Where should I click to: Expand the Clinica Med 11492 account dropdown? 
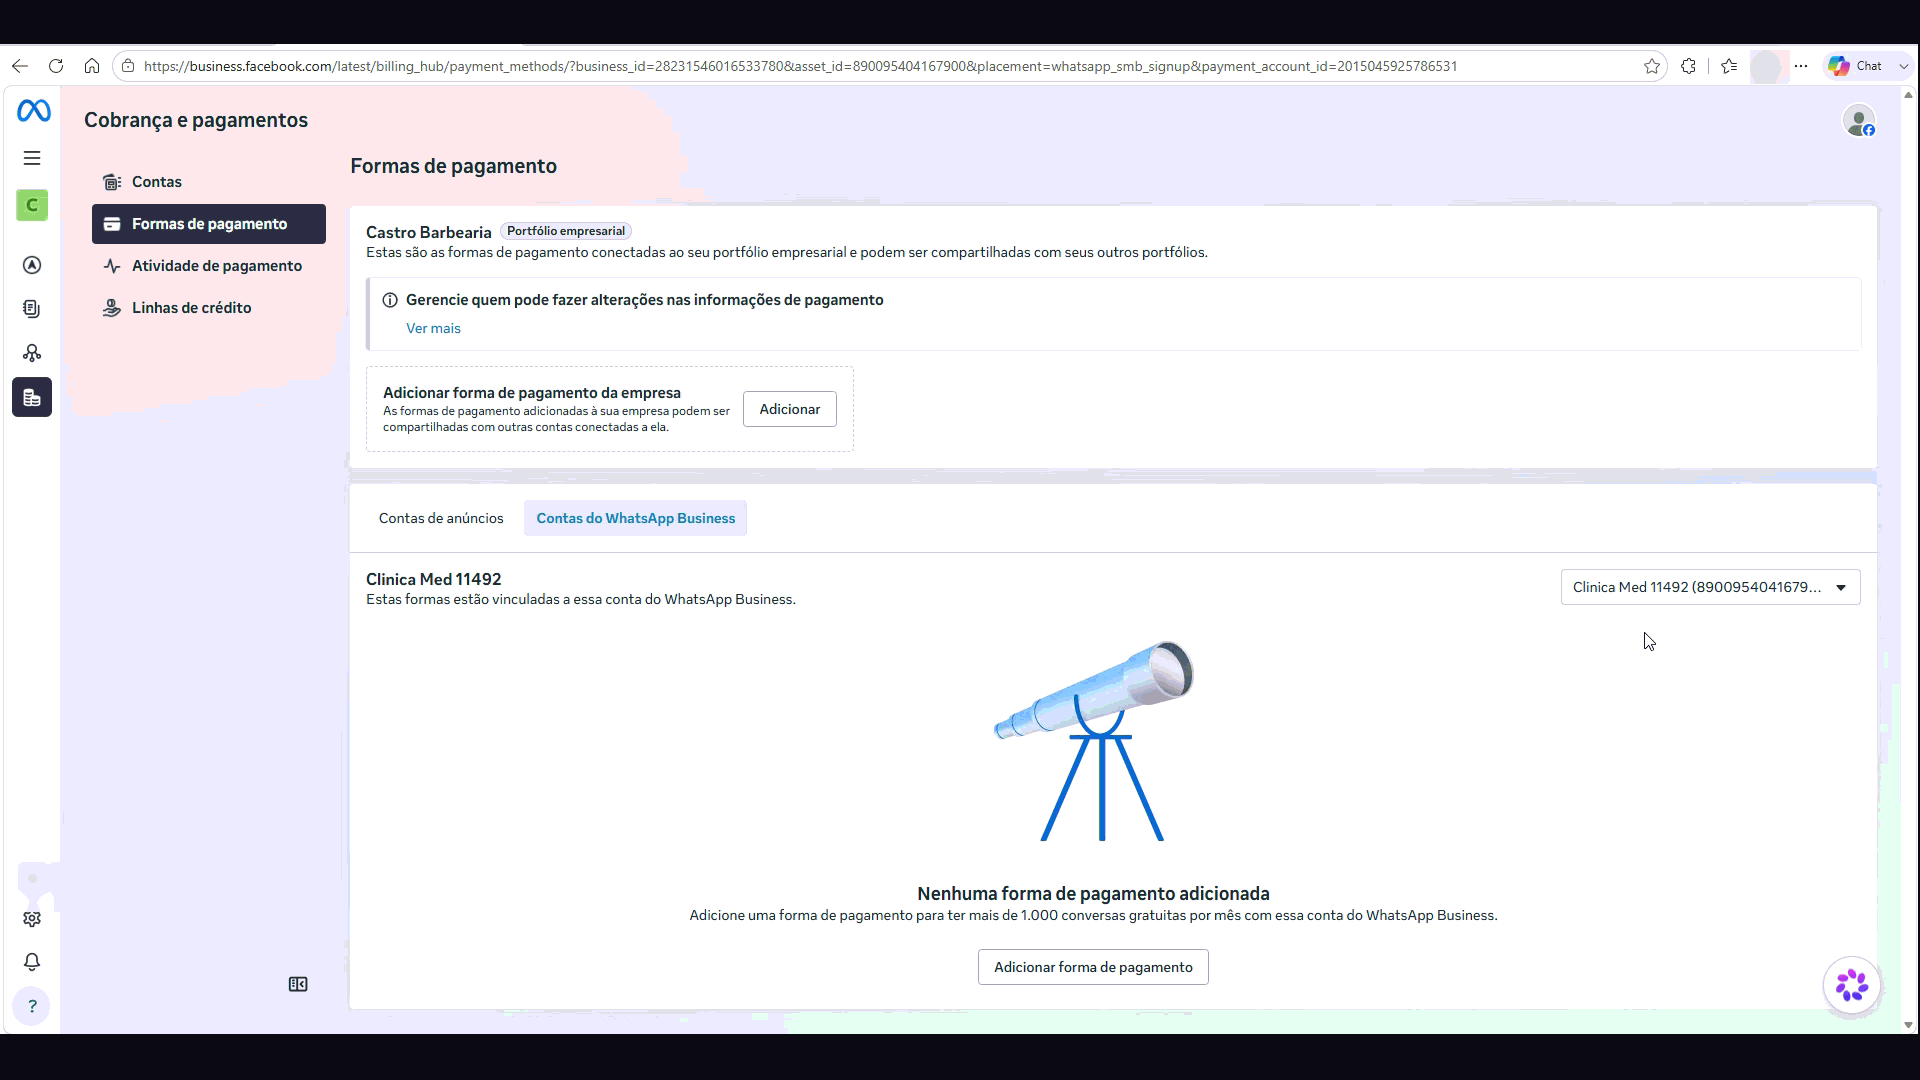pos(1710,587)
